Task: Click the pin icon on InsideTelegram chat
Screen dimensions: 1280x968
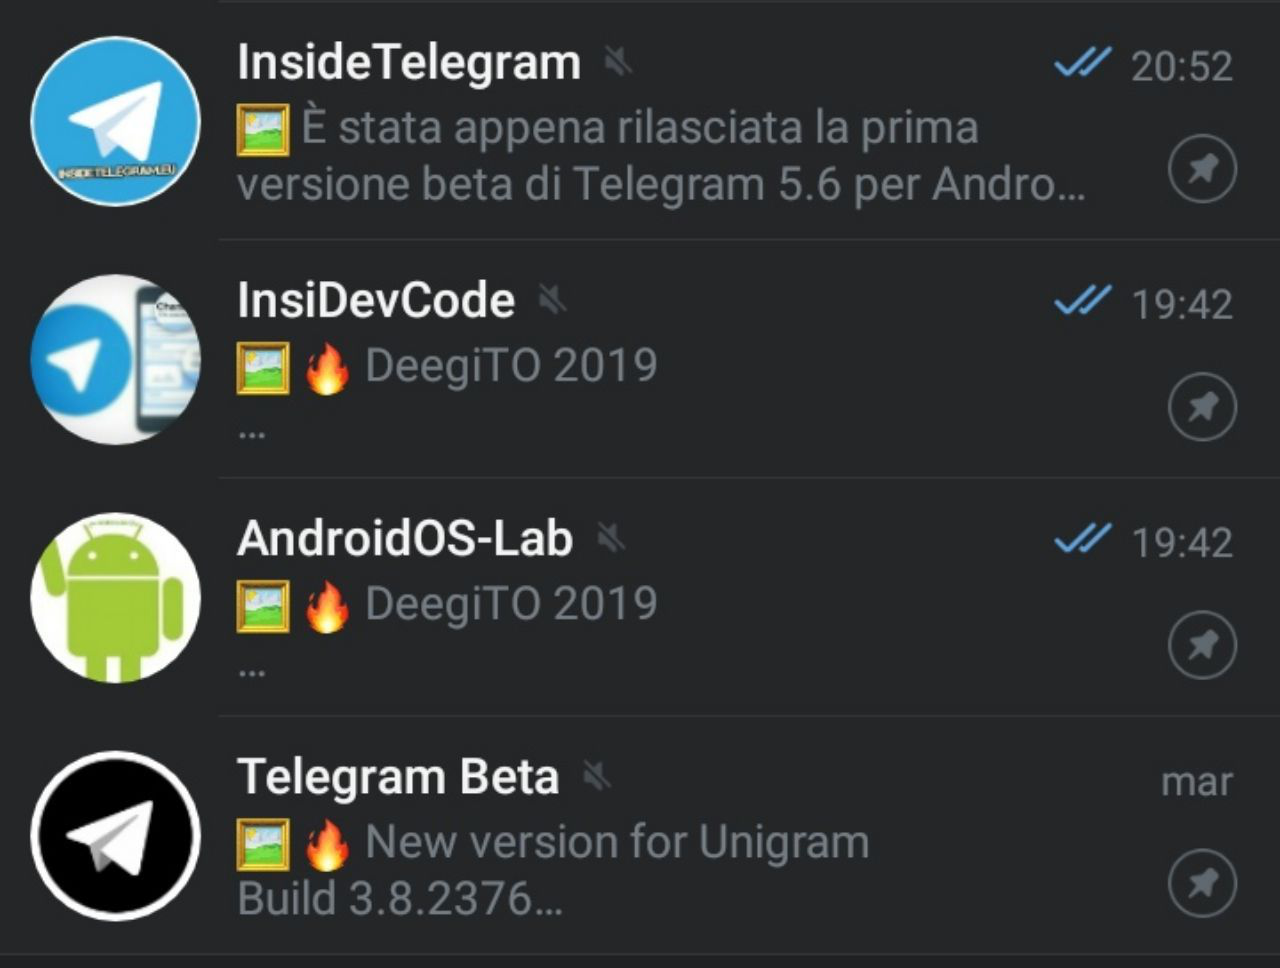Action: pos(1202,169)
